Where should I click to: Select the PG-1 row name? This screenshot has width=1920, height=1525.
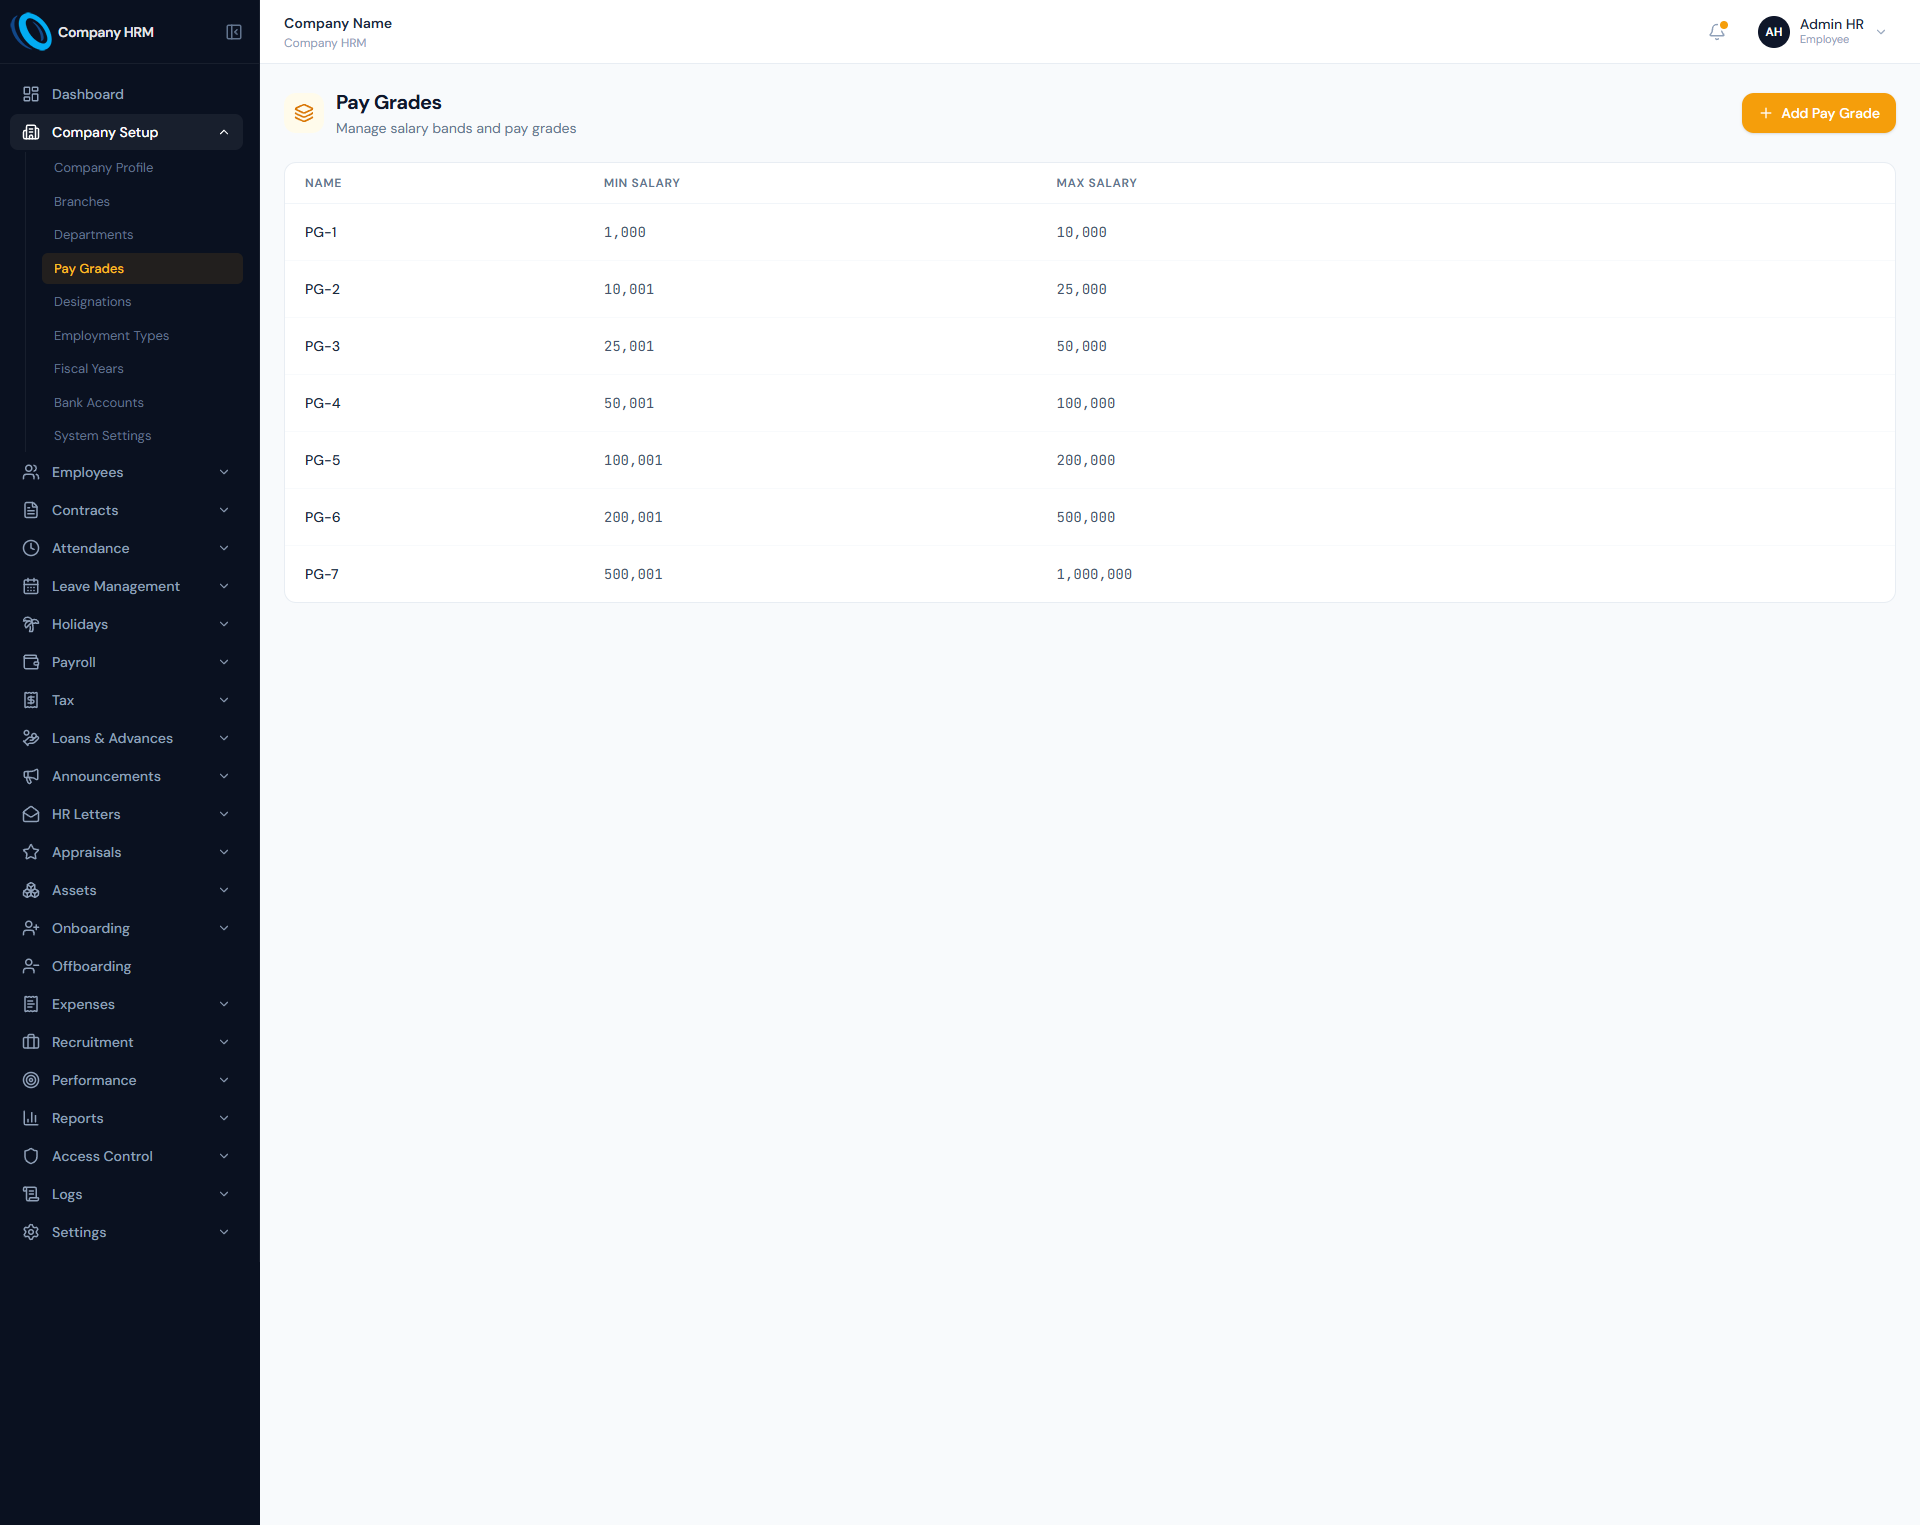(321, 232)
